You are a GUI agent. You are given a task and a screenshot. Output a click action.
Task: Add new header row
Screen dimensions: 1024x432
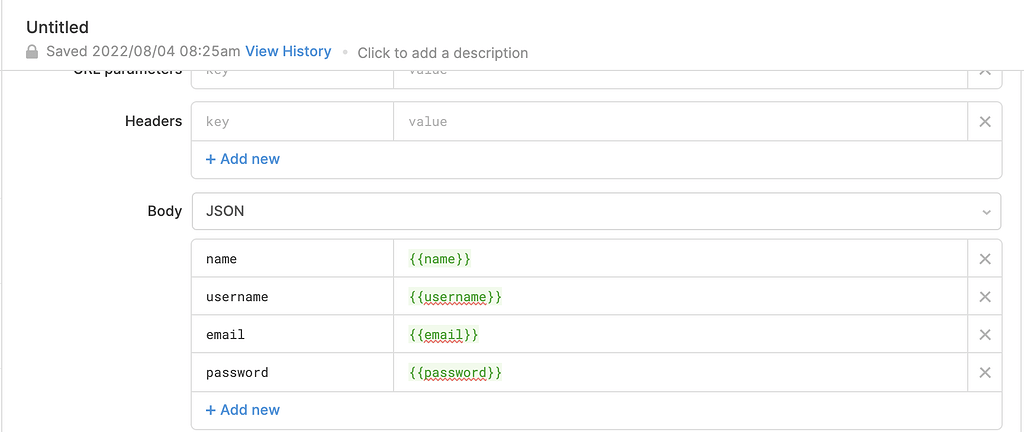click(243, 159)
